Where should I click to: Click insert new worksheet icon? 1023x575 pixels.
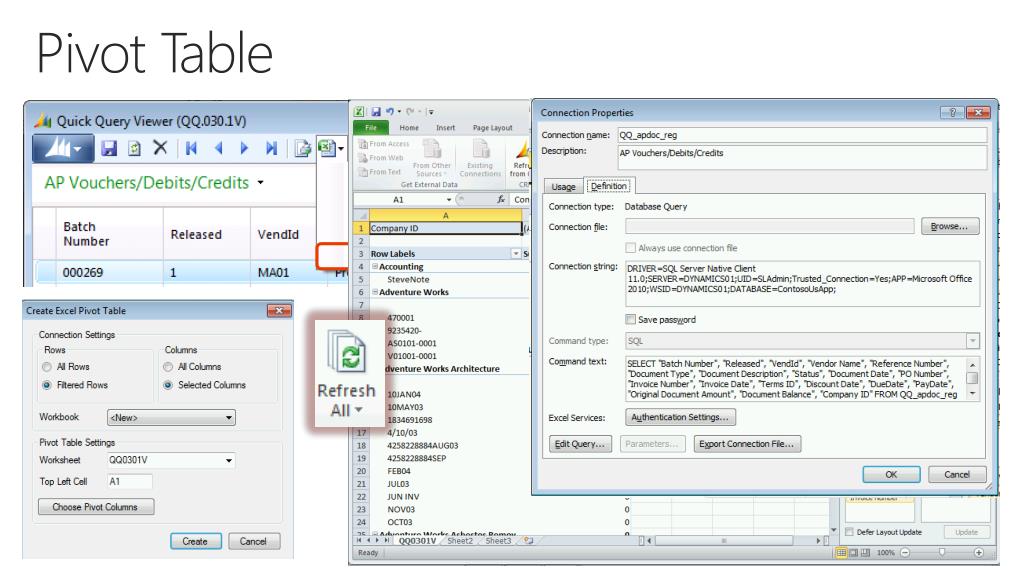(529, 540)
